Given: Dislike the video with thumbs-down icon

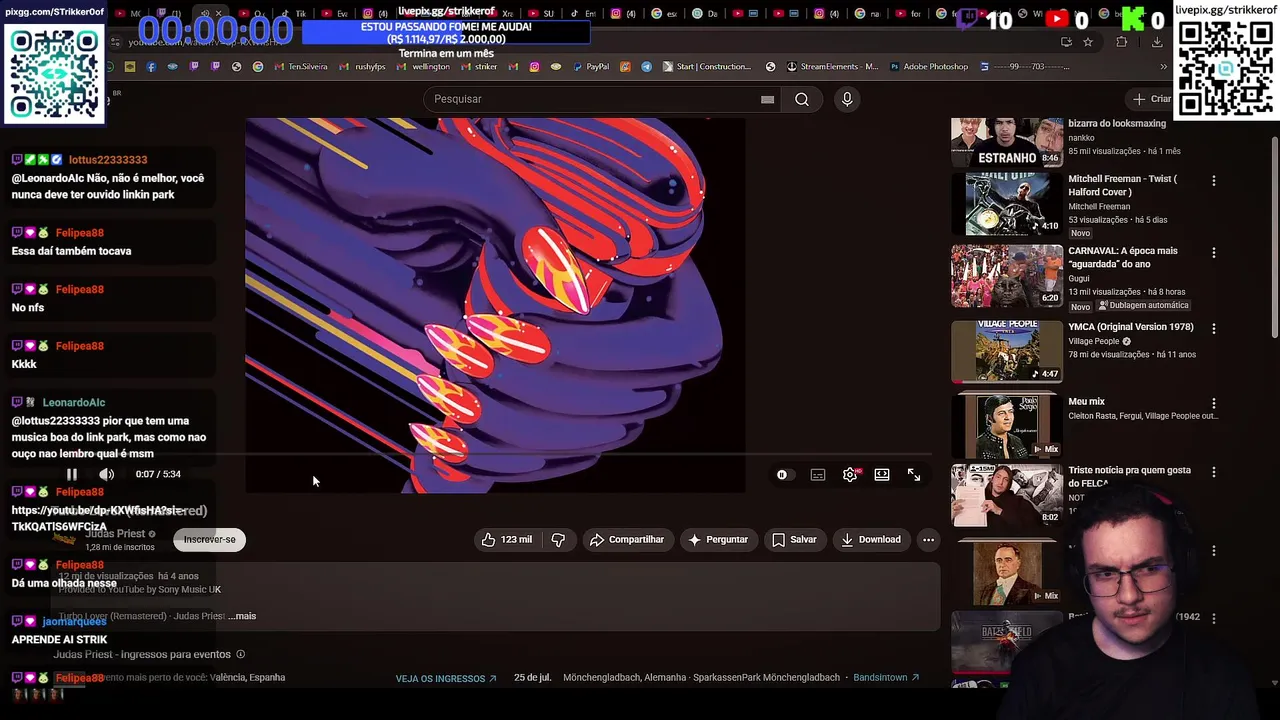Looking at the screenshot, I should (x=558, y=540).
